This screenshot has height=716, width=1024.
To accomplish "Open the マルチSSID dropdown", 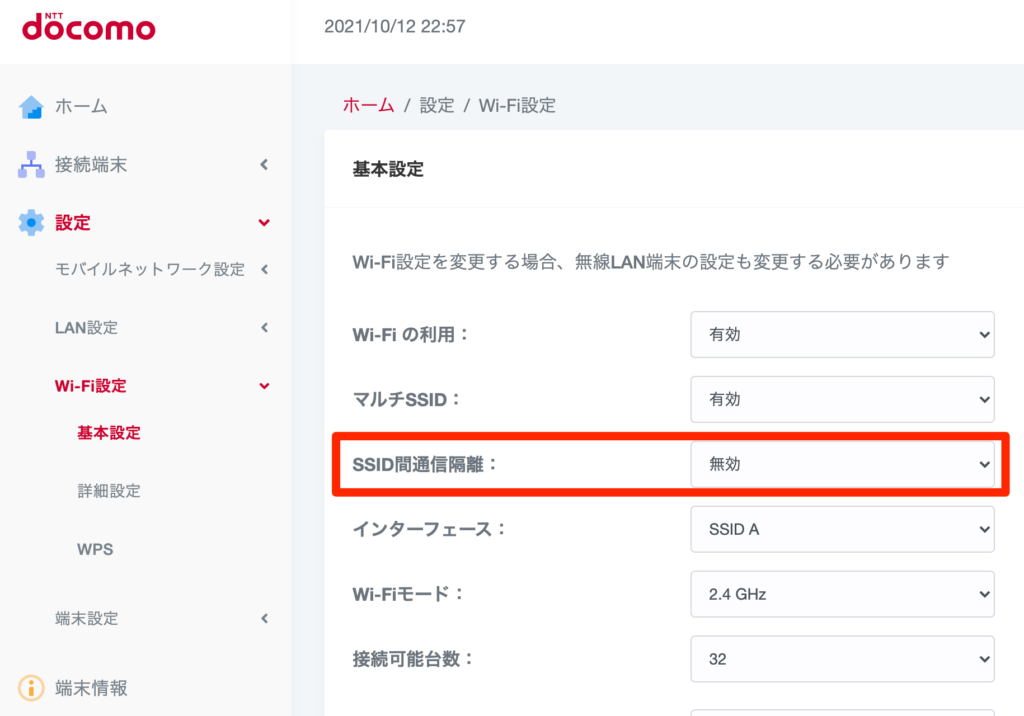I will 842,399.
